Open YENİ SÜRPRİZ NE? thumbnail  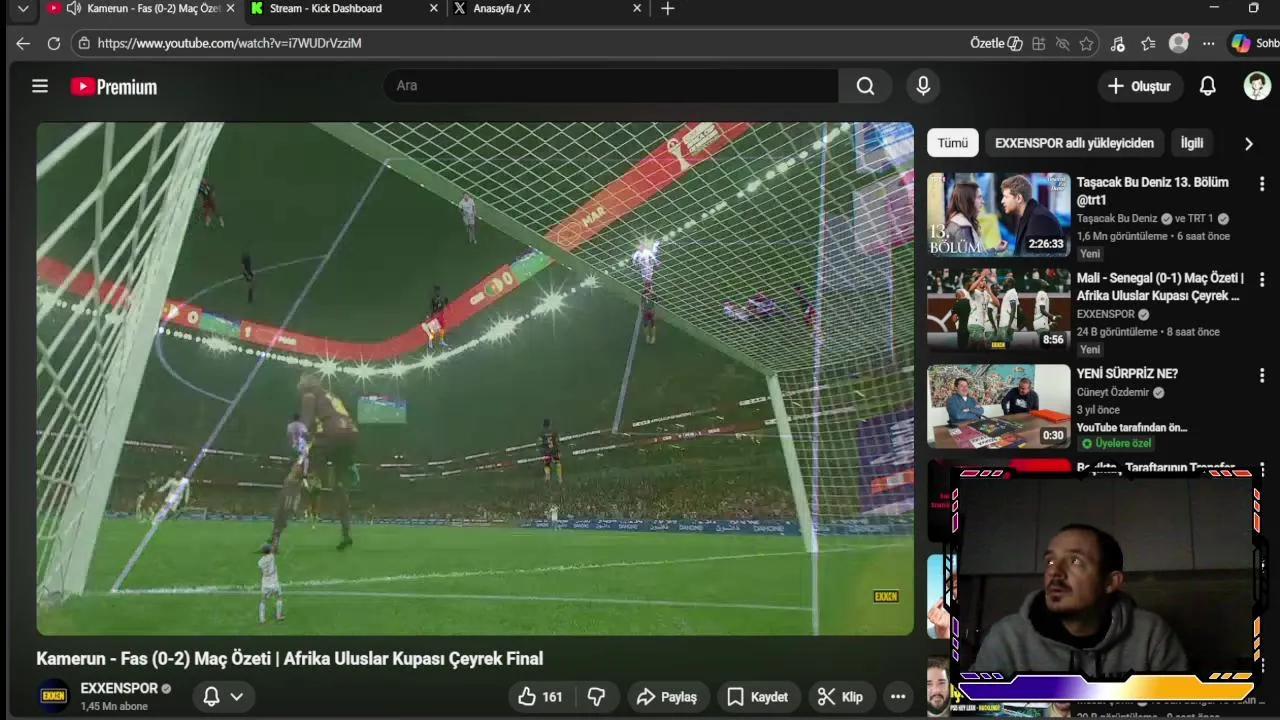coord(998,405)
